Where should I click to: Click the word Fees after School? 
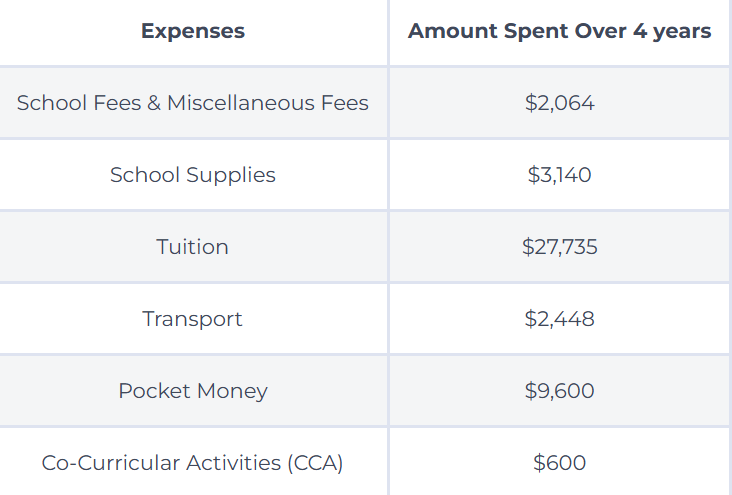117,103
